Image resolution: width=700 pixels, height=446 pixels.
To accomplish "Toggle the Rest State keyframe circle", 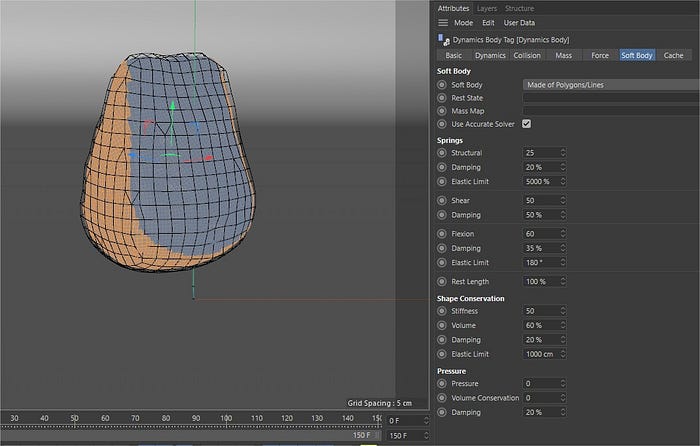I will (442, 98).
